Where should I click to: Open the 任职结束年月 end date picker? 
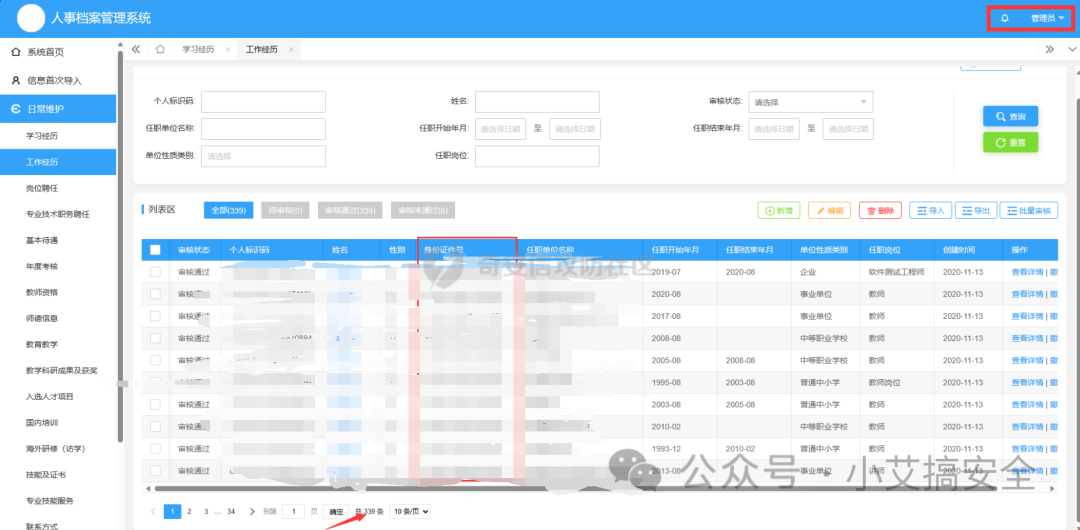pos(848,129)
